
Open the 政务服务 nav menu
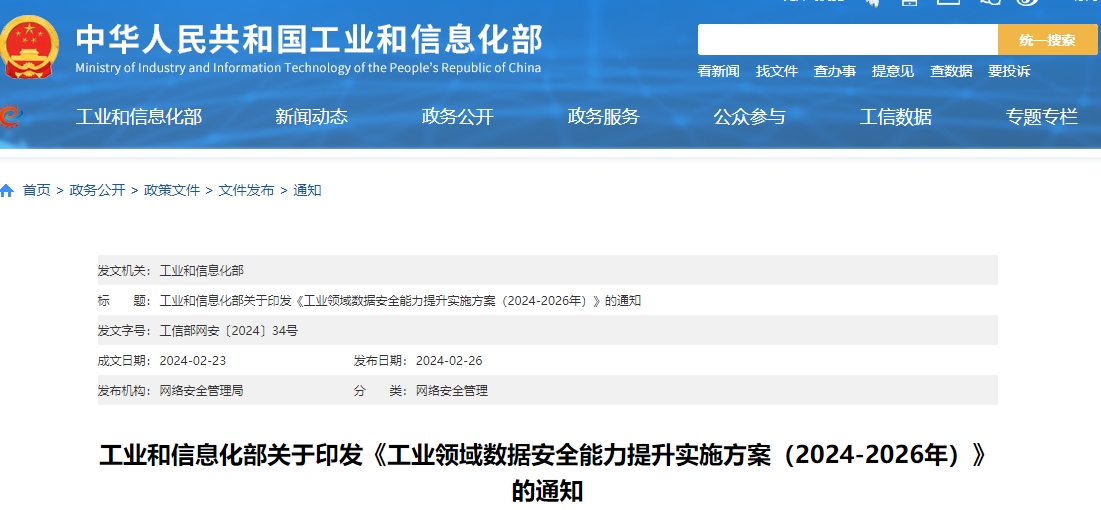(x=603, y=117)
